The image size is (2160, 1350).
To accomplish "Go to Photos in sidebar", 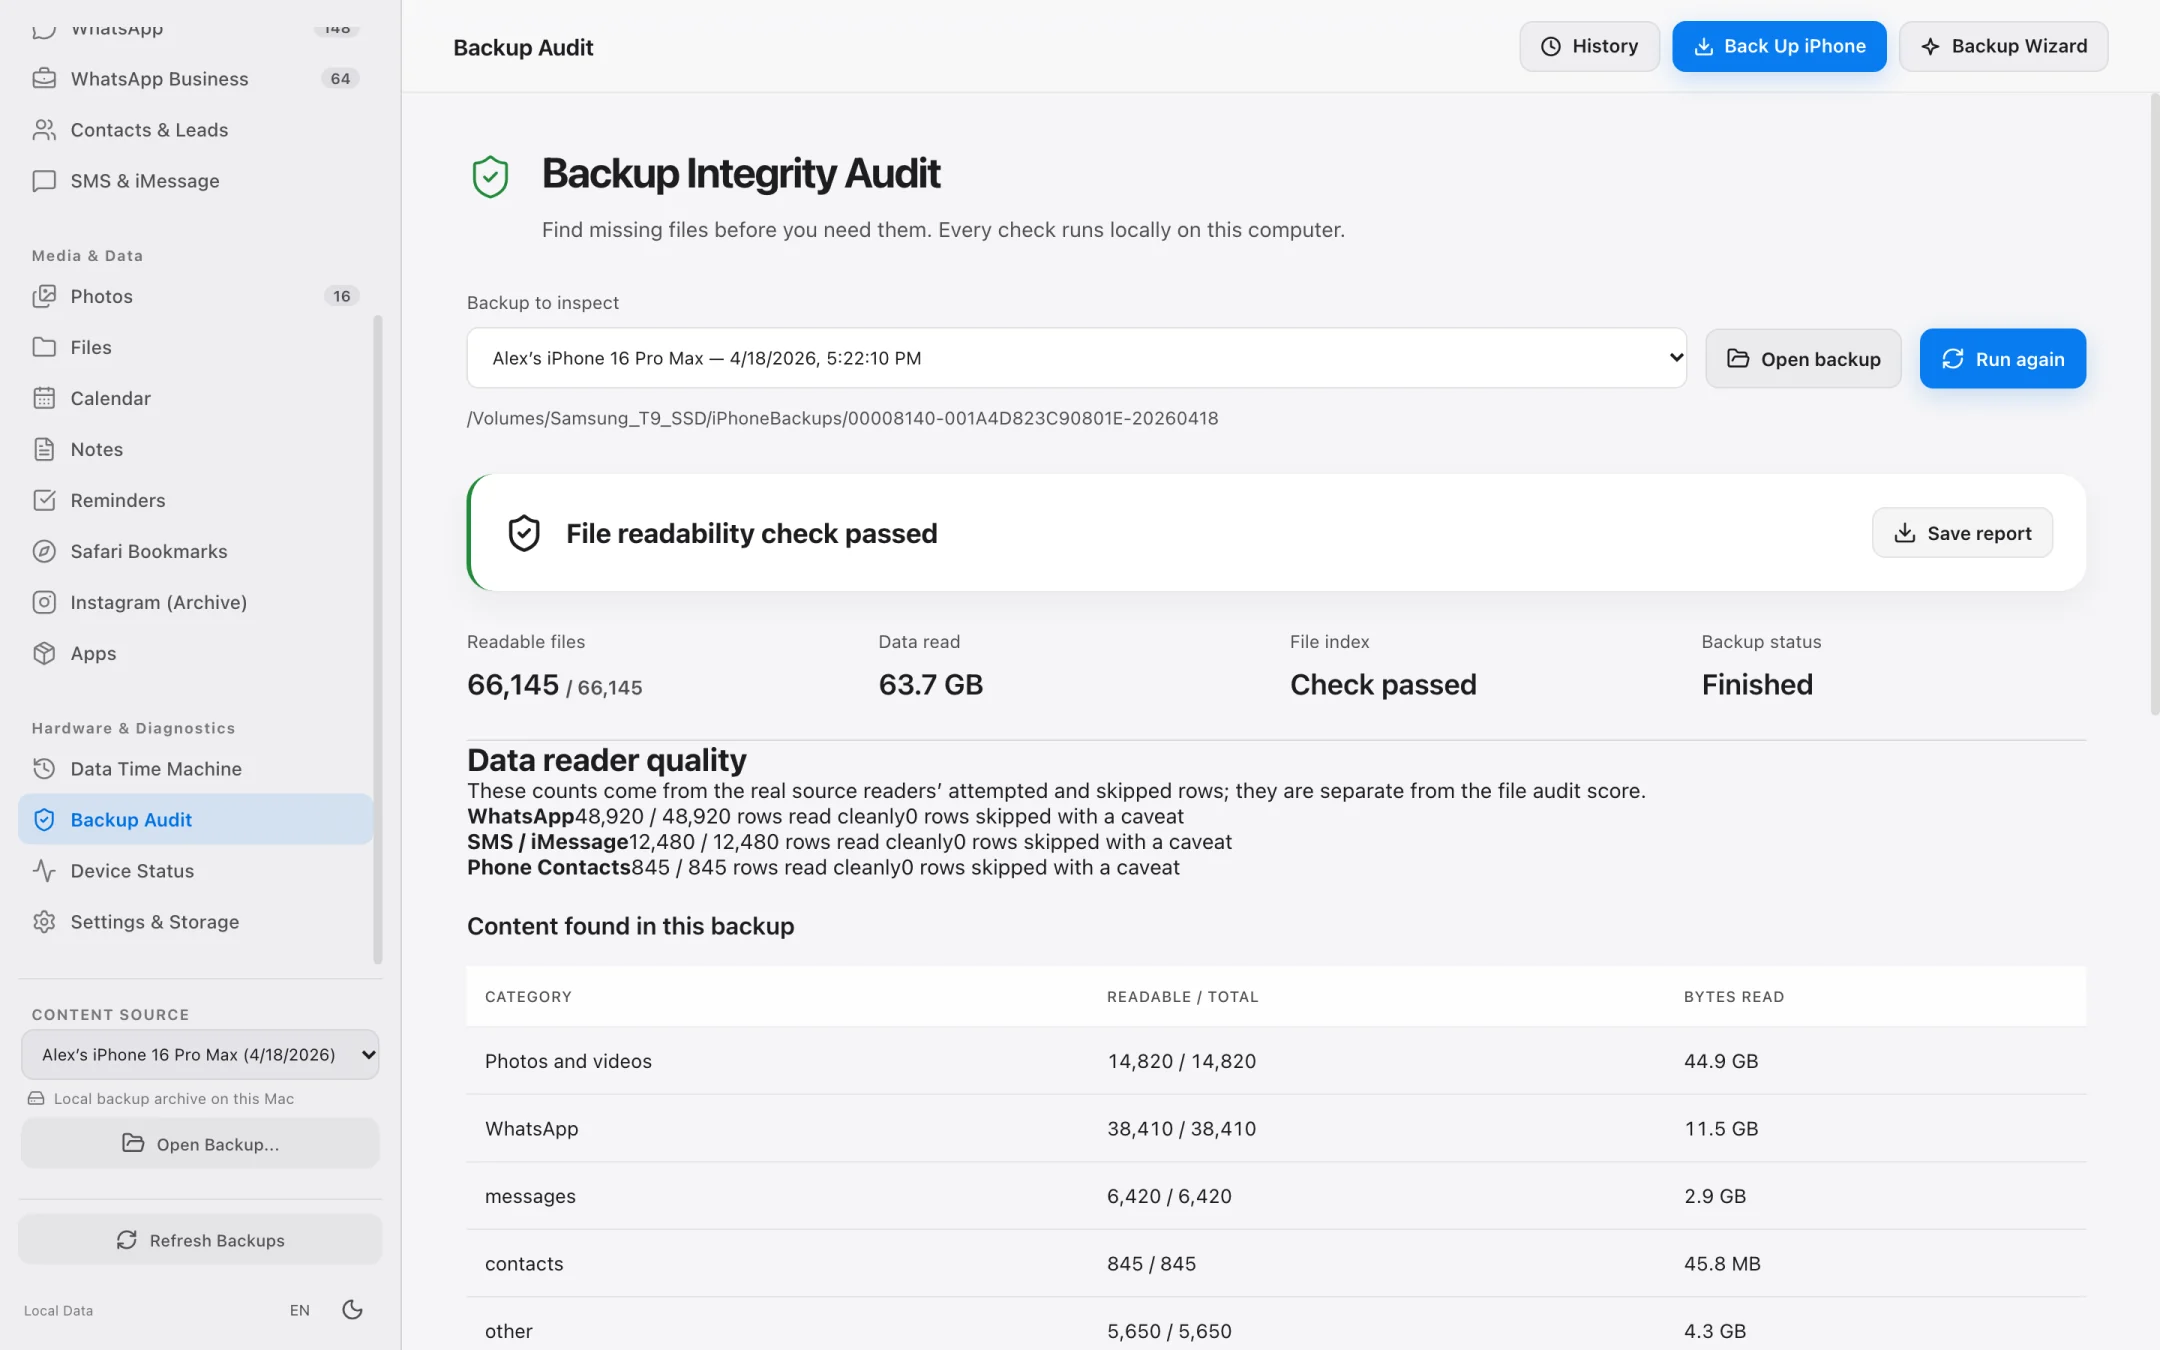I will point(195,295).
